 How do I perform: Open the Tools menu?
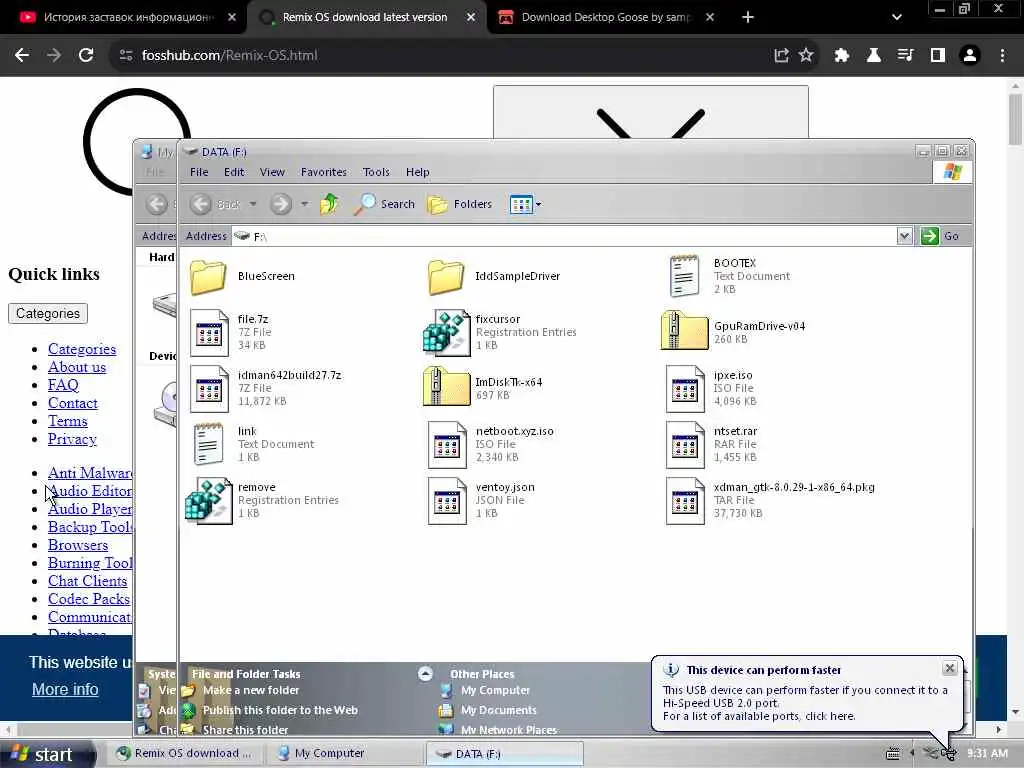376,172
